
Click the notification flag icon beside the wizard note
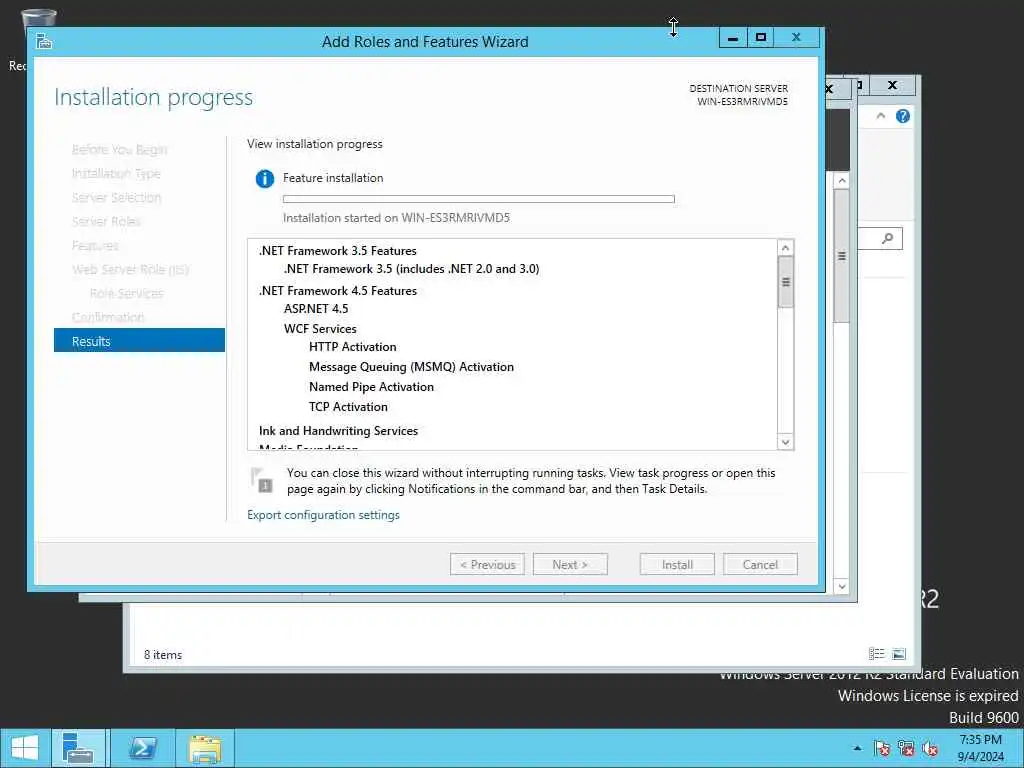(x=261, y=480)
